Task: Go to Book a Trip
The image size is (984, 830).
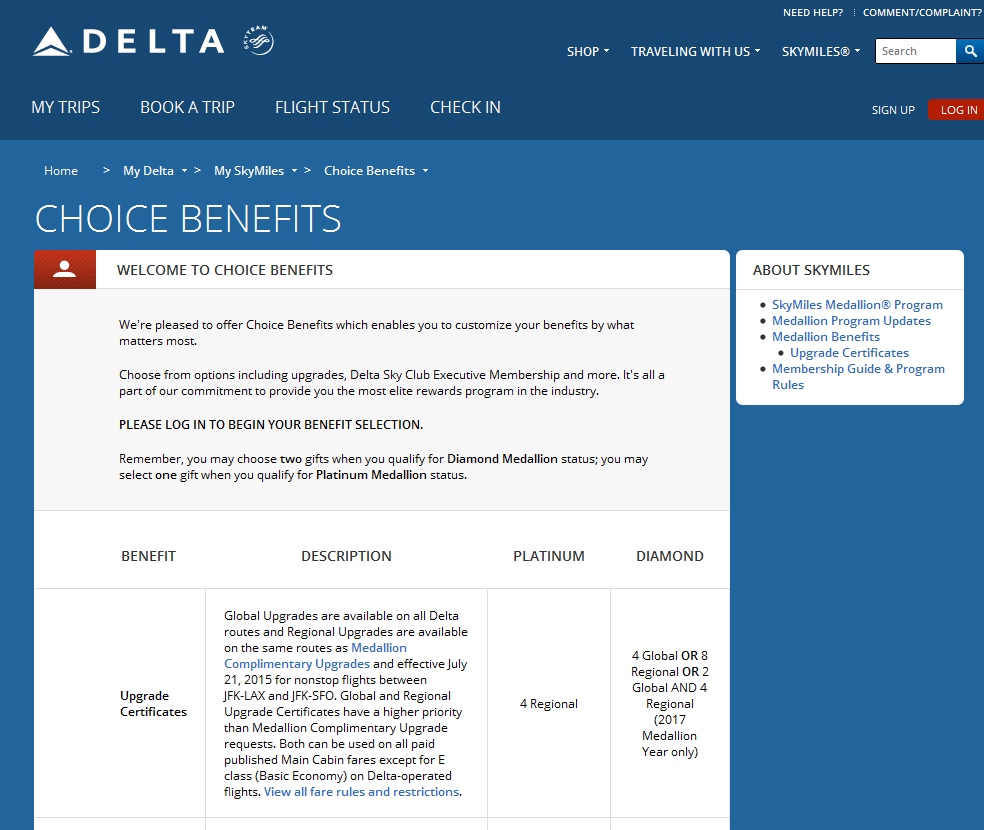Action: point(187,107)
